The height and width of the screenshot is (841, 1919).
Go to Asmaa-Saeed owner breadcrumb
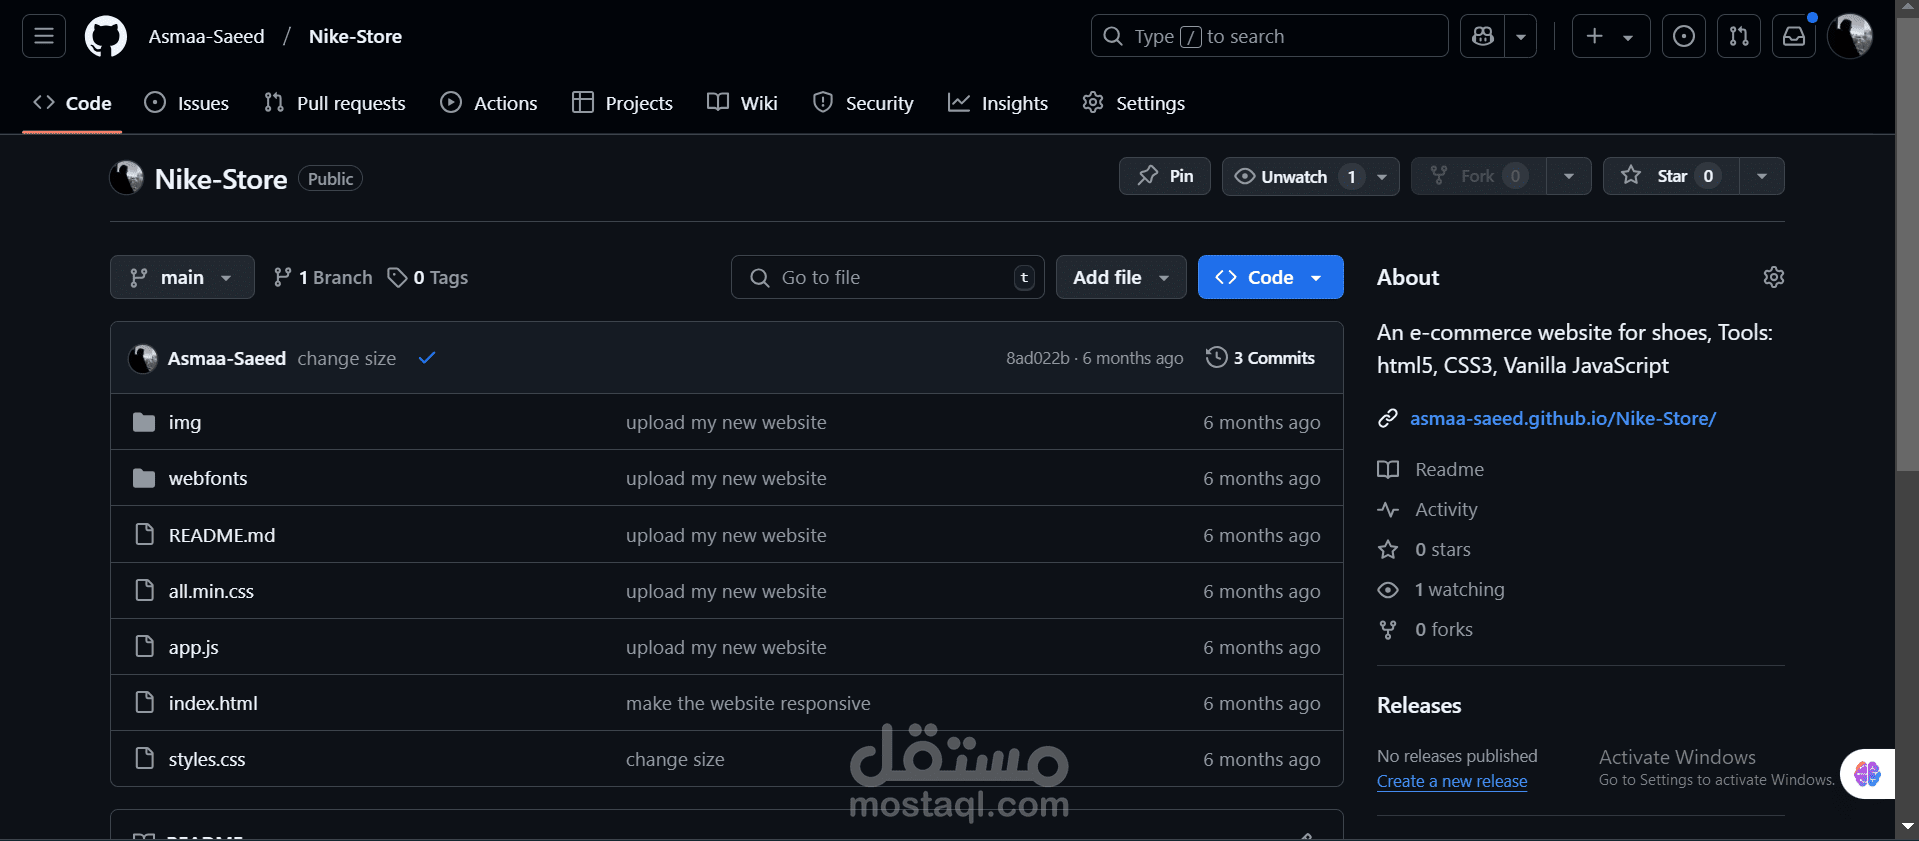(207, 36)
